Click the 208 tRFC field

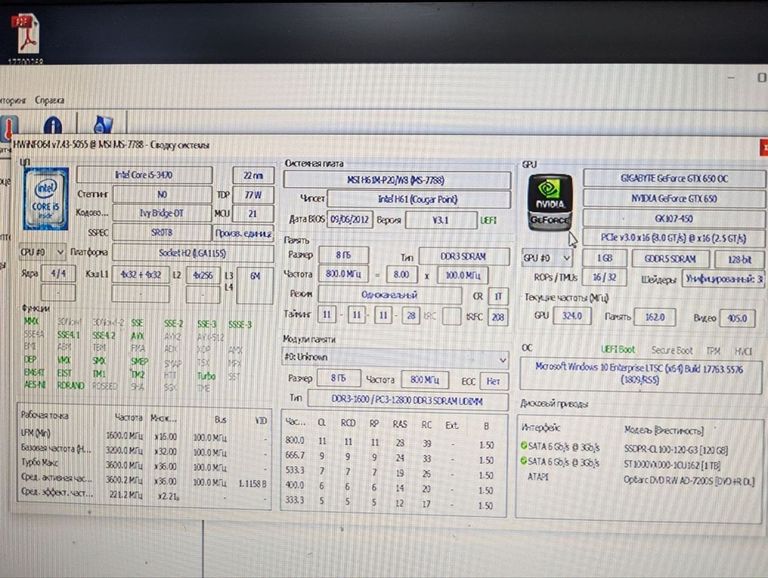(498, 317)
